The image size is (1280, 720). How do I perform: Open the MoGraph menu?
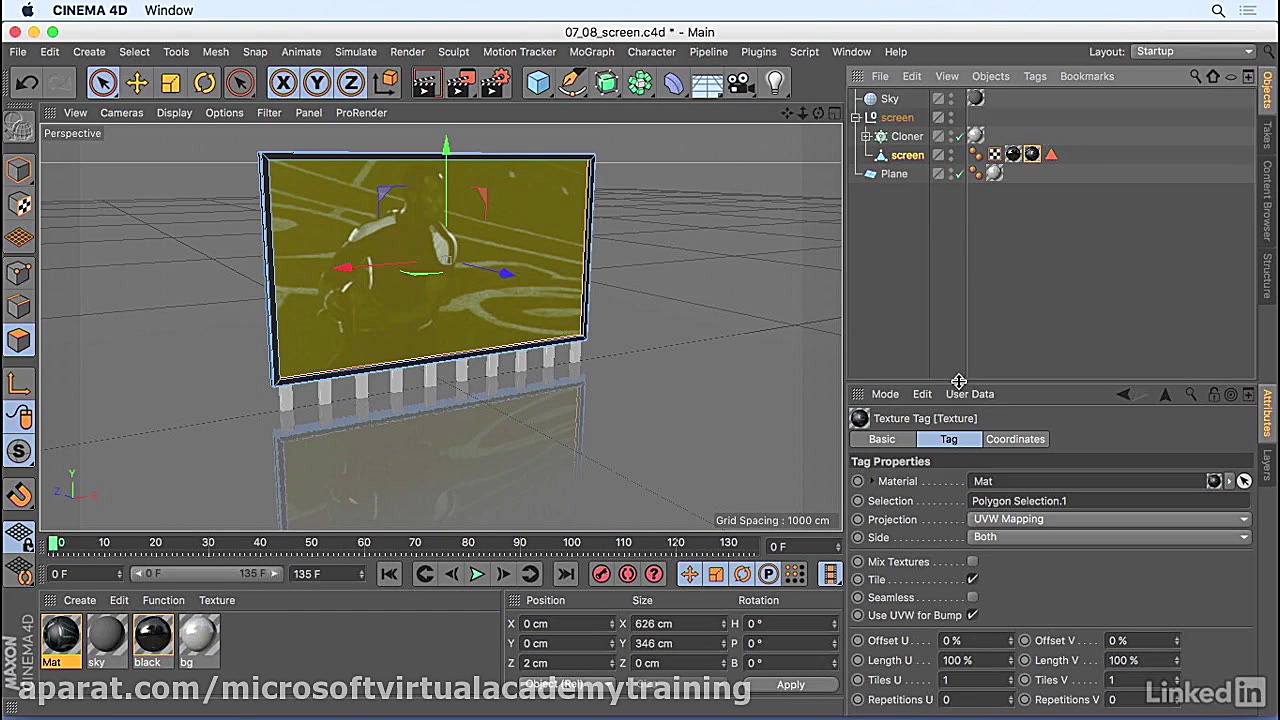[592, 52]
